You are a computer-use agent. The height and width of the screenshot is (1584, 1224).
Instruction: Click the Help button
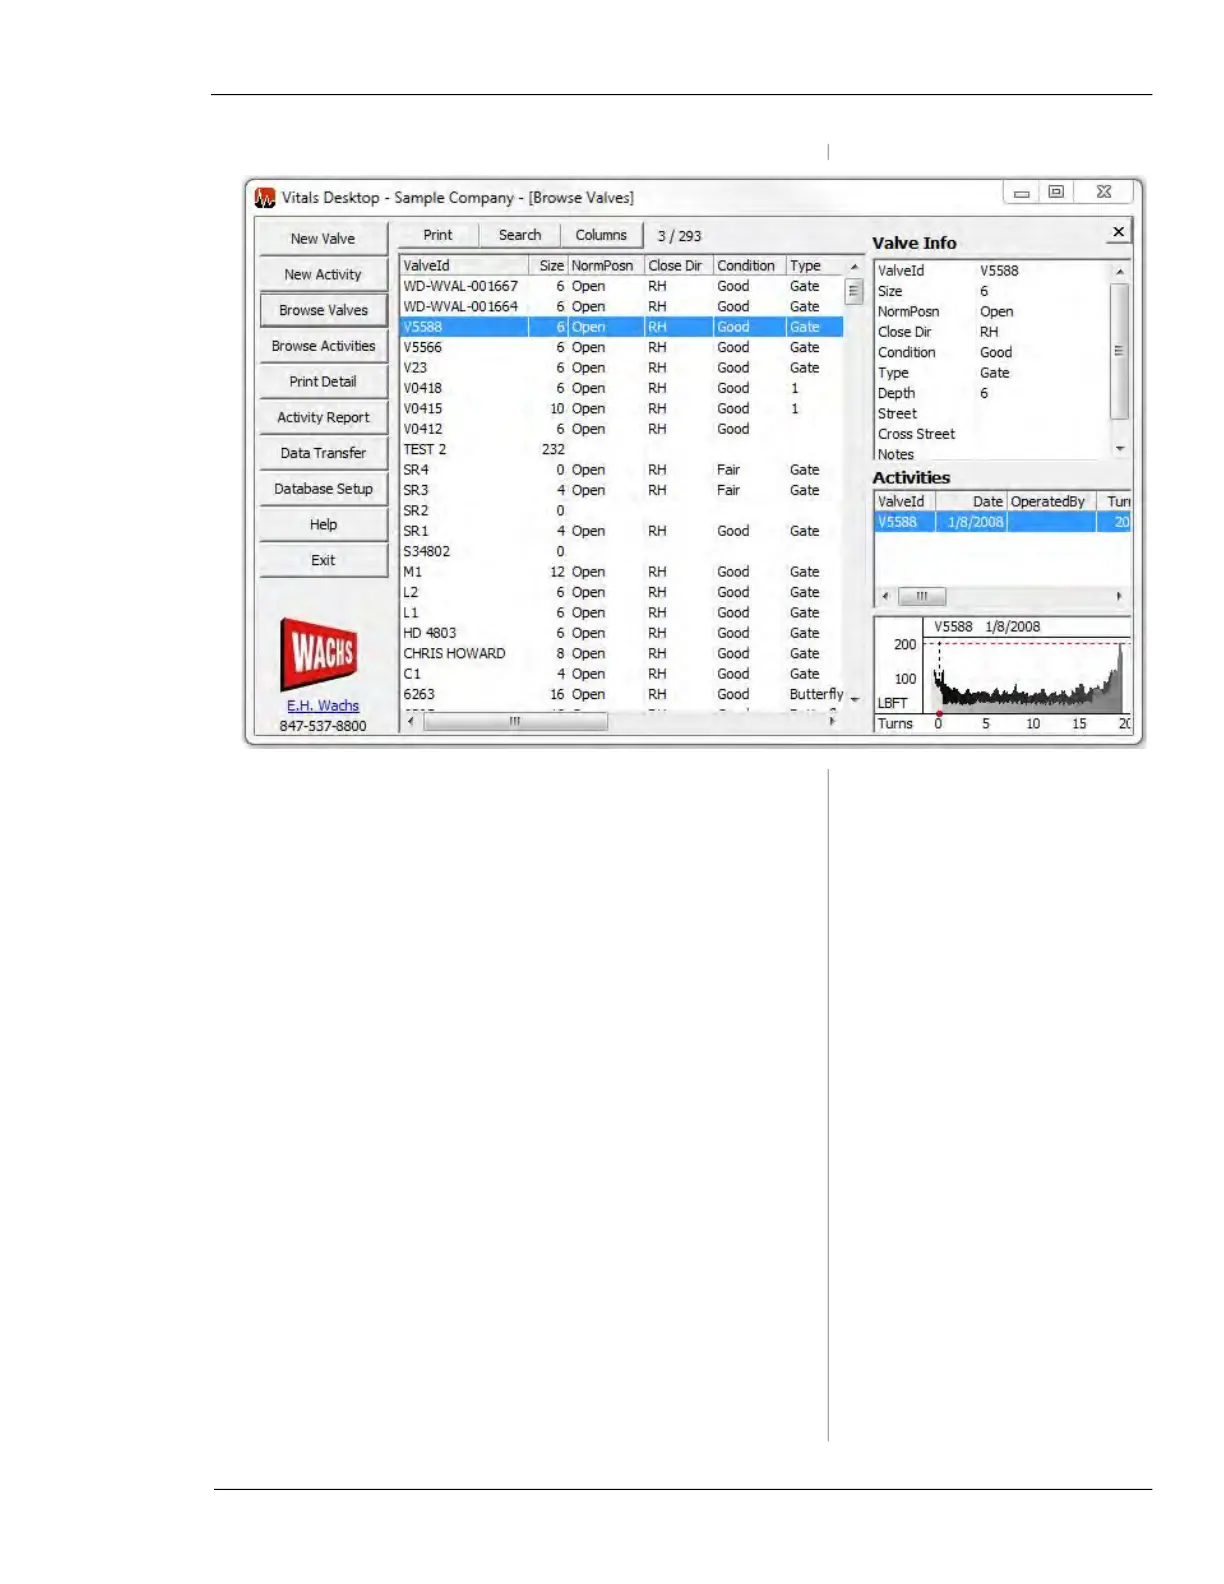point(323,524)
